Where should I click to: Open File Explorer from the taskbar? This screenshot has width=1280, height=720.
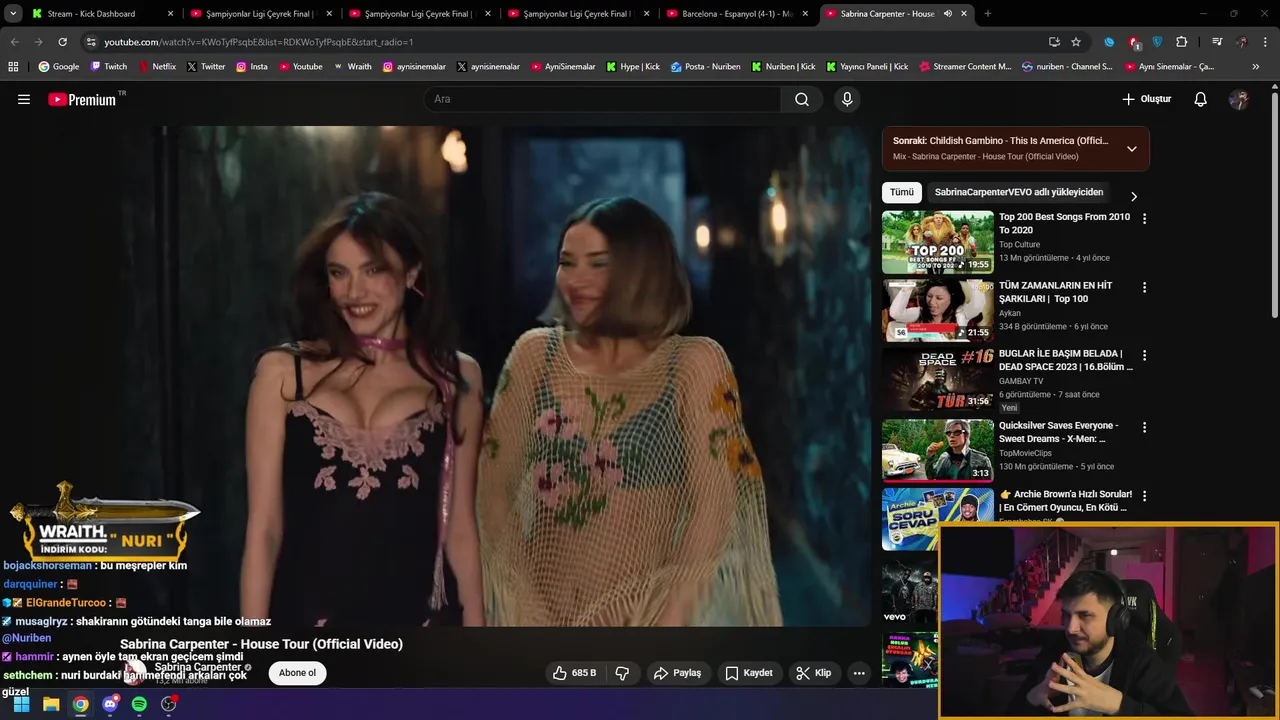51,704
